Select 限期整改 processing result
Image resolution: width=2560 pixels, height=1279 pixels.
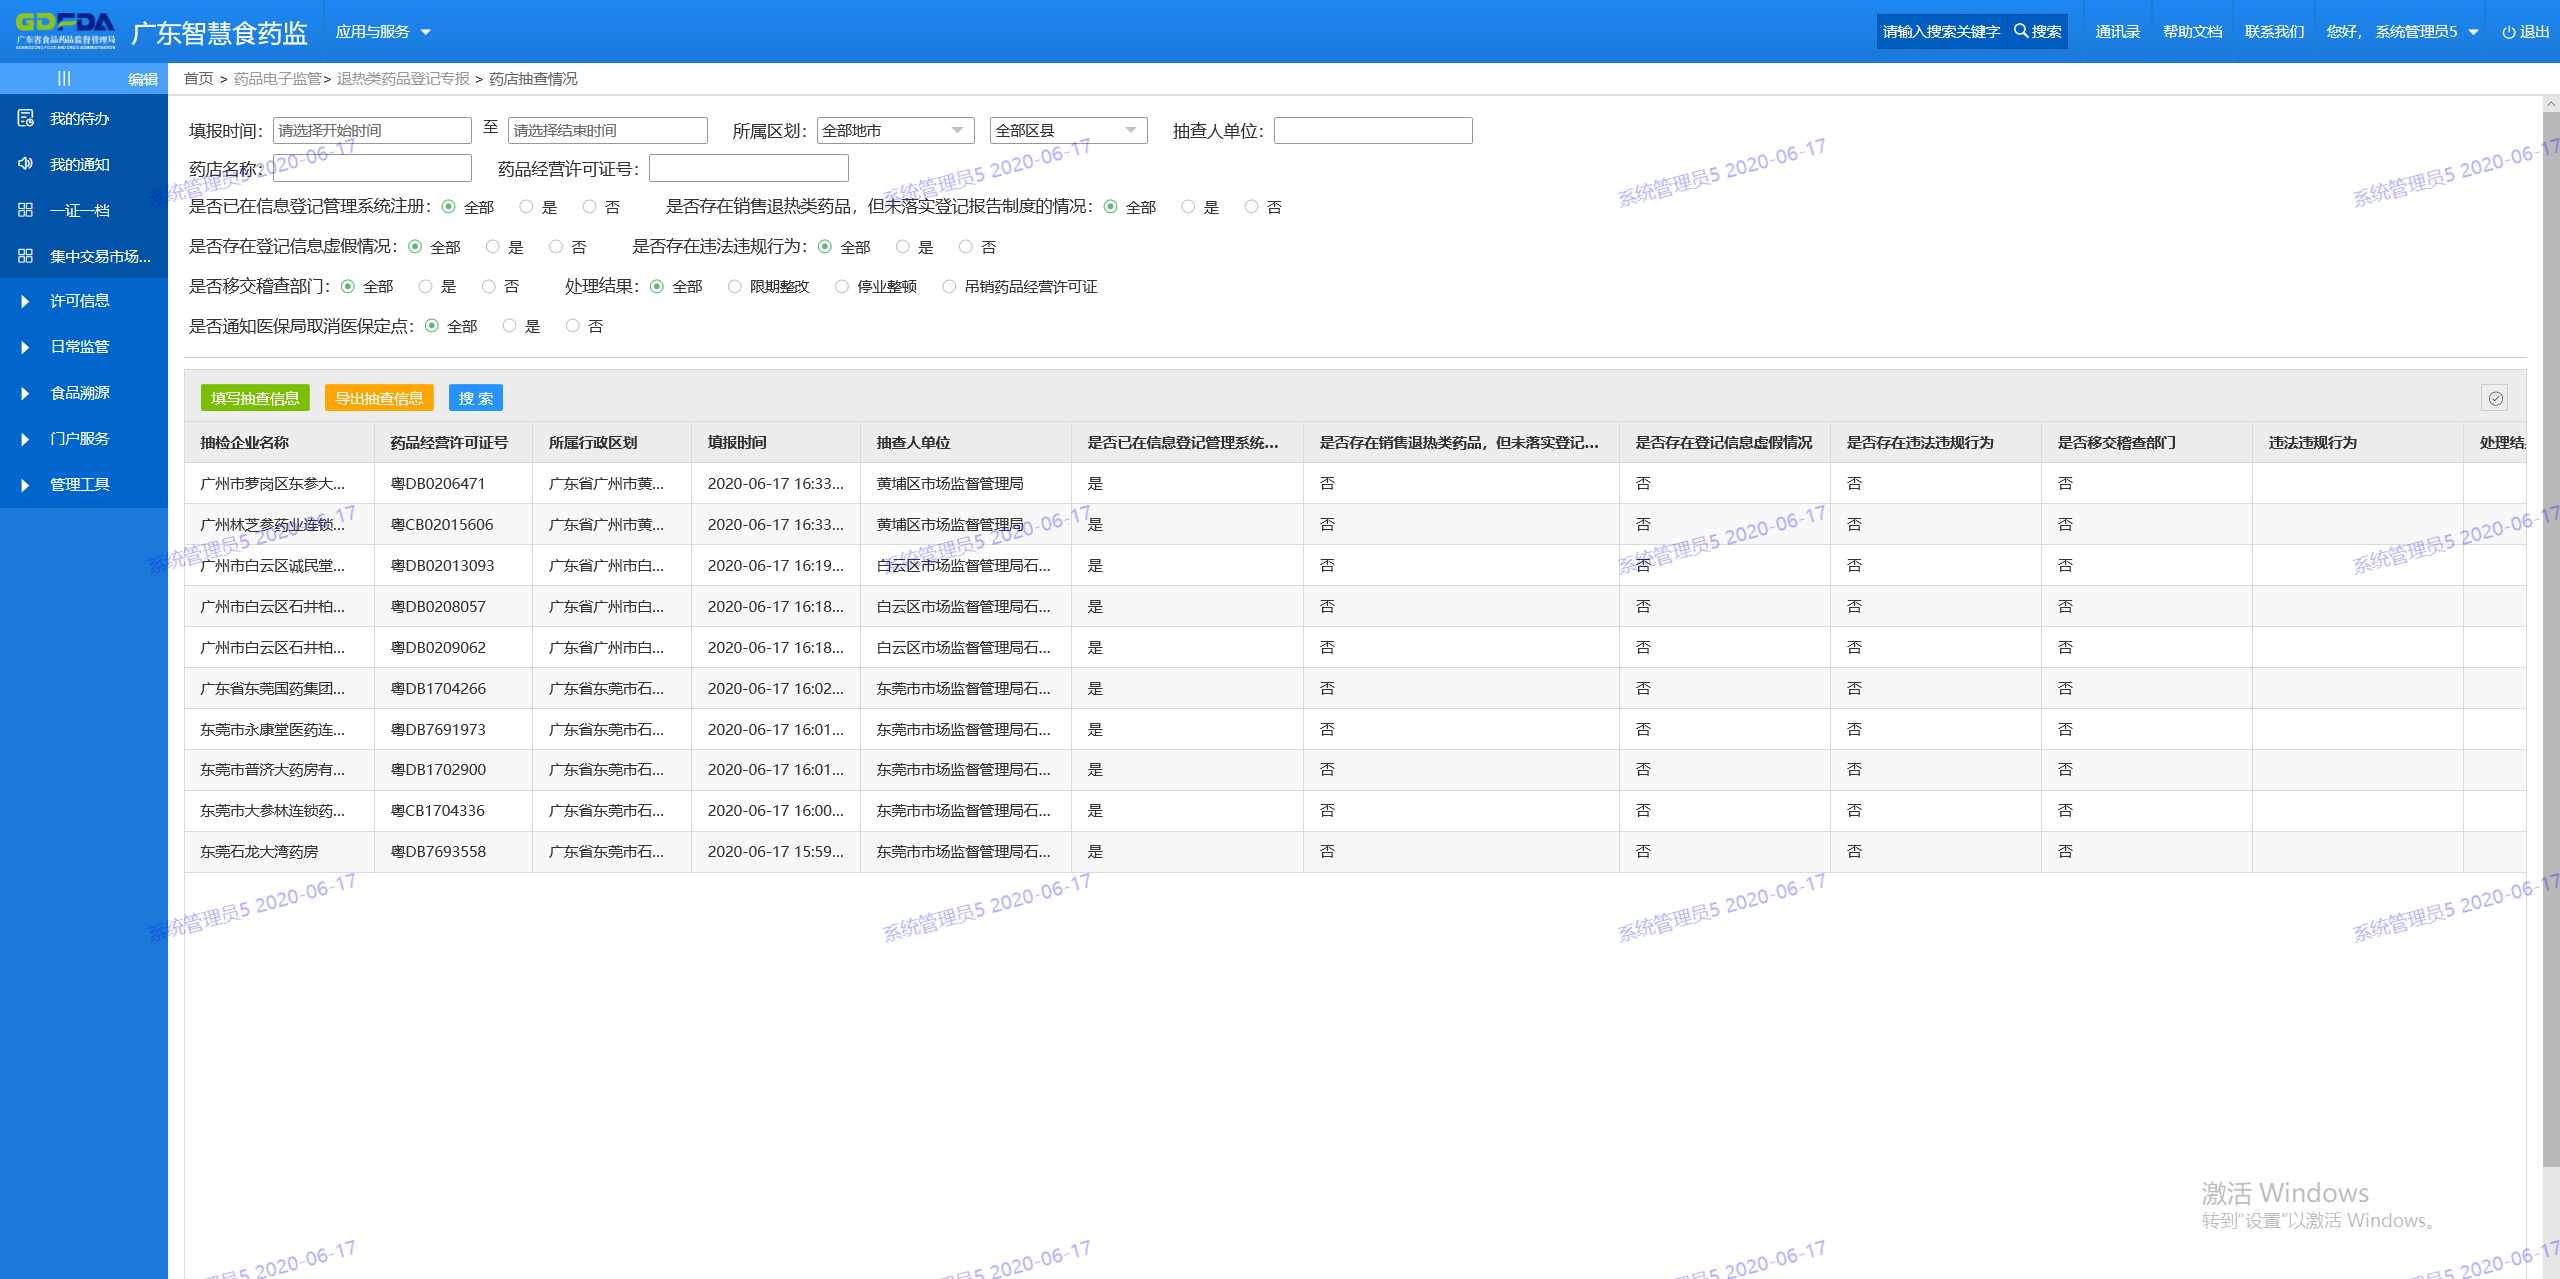pyautogui.click(x=735, y=287)
